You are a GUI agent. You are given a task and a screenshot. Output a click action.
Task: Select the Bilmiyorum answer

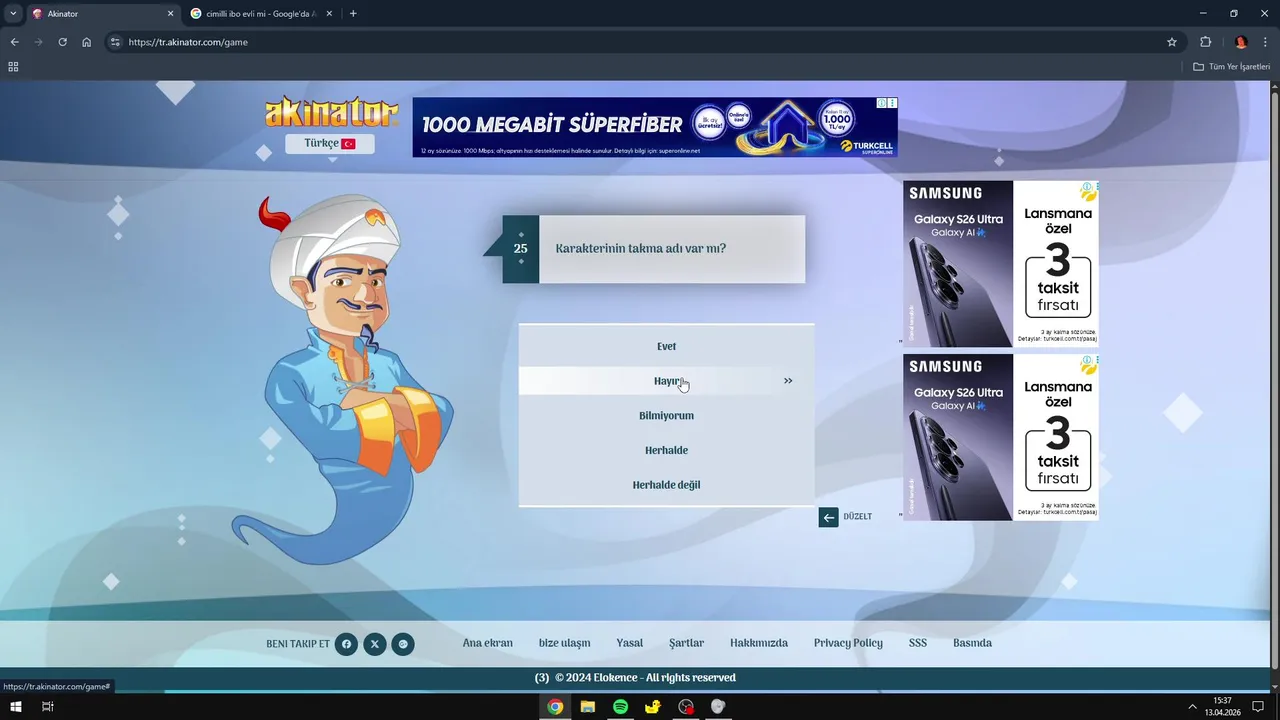click(666, 416)
